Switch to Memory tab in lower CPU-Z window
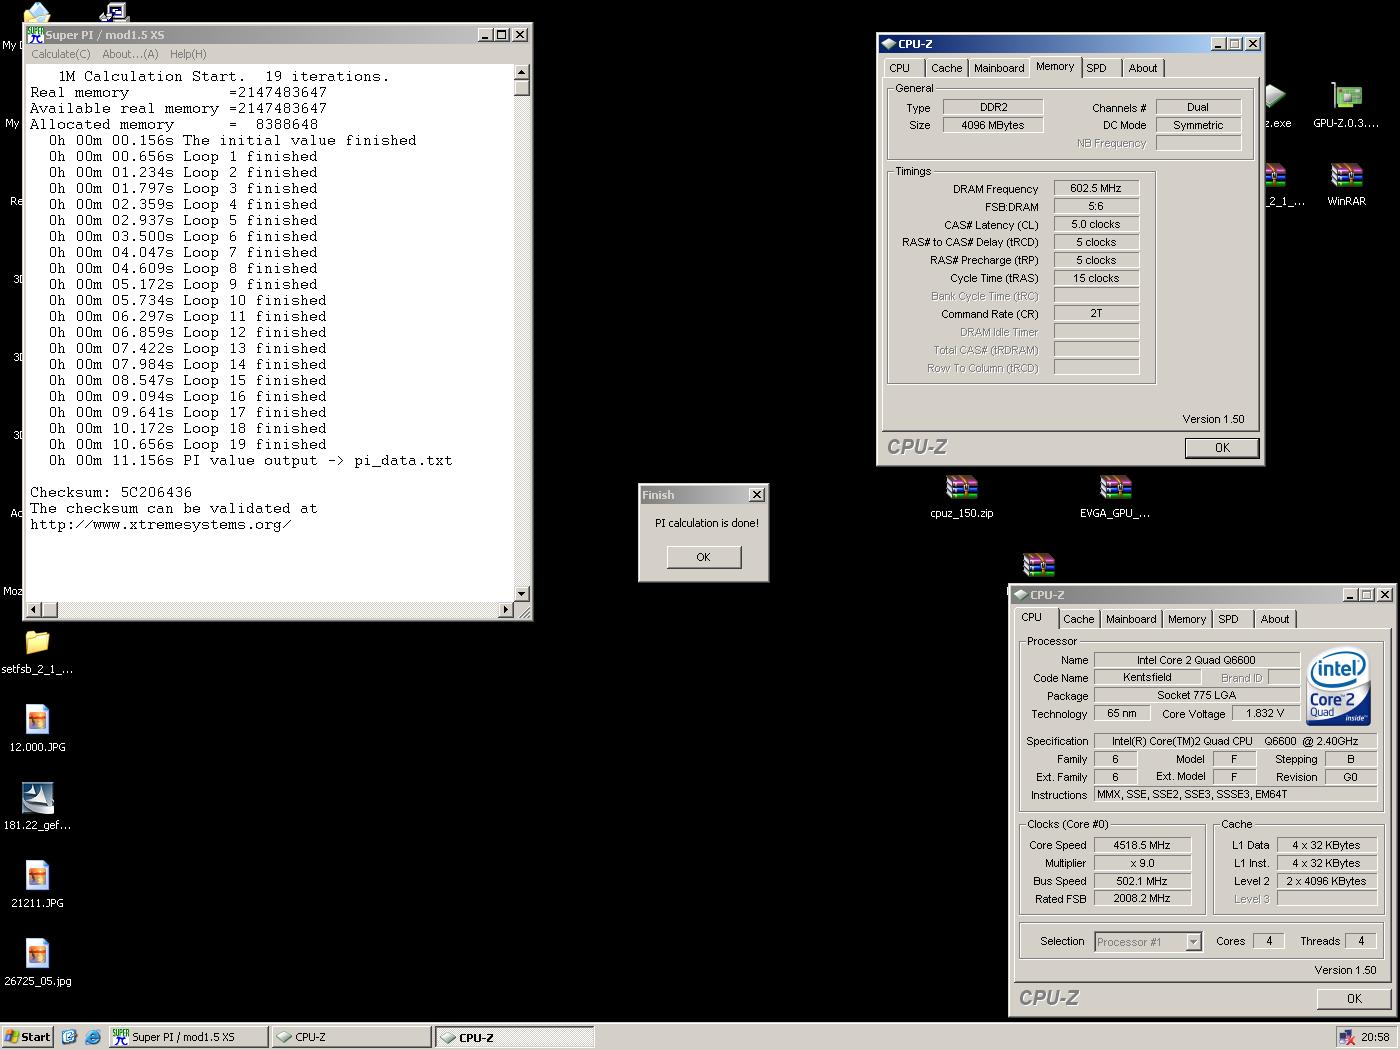 [x=1187, y=619]
